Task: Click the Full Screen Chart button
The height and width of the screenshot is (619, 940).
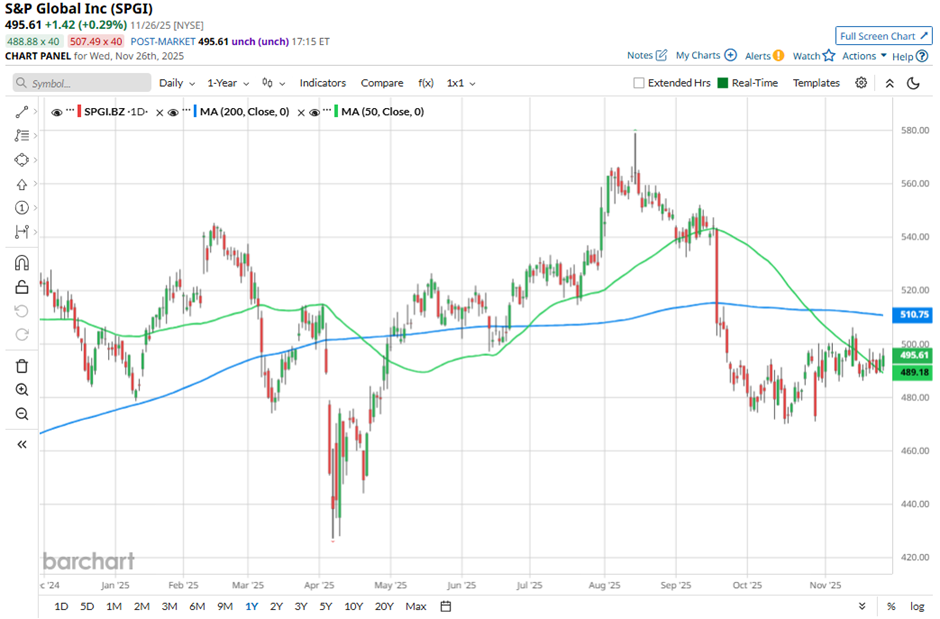Action: (883, 36)
